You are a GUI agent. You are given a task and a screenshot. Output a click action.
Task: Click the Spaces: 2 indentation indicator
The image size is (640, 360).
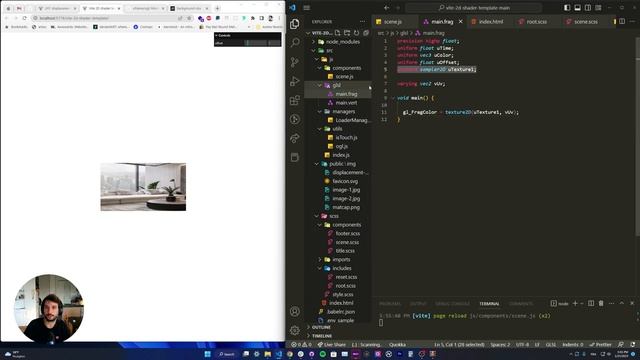(500, 345)
